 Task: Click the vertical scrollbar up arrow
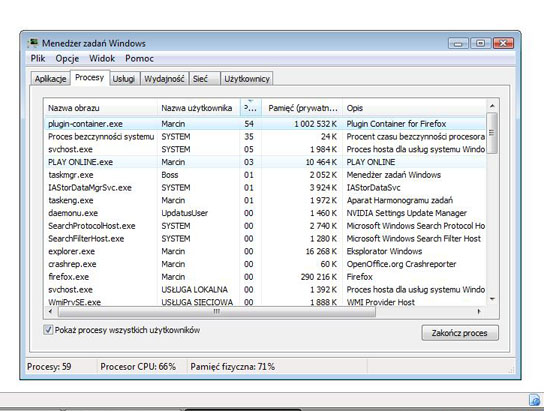point(492,105)
